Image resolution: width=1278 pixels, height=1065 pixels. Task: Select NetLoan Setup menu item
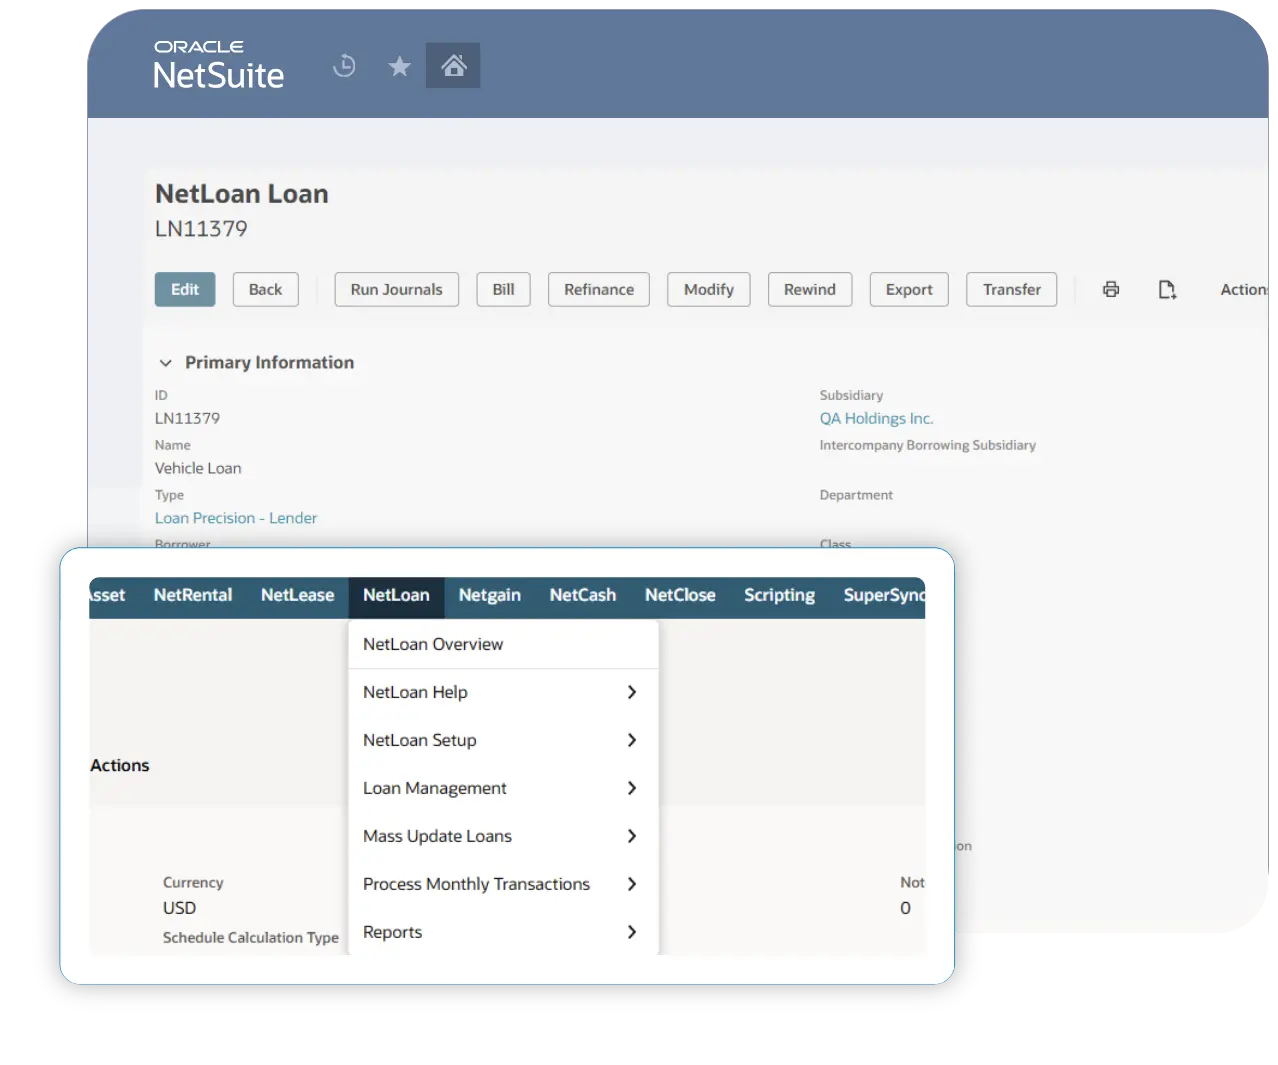pyautogui.click(x=503, y=740)
